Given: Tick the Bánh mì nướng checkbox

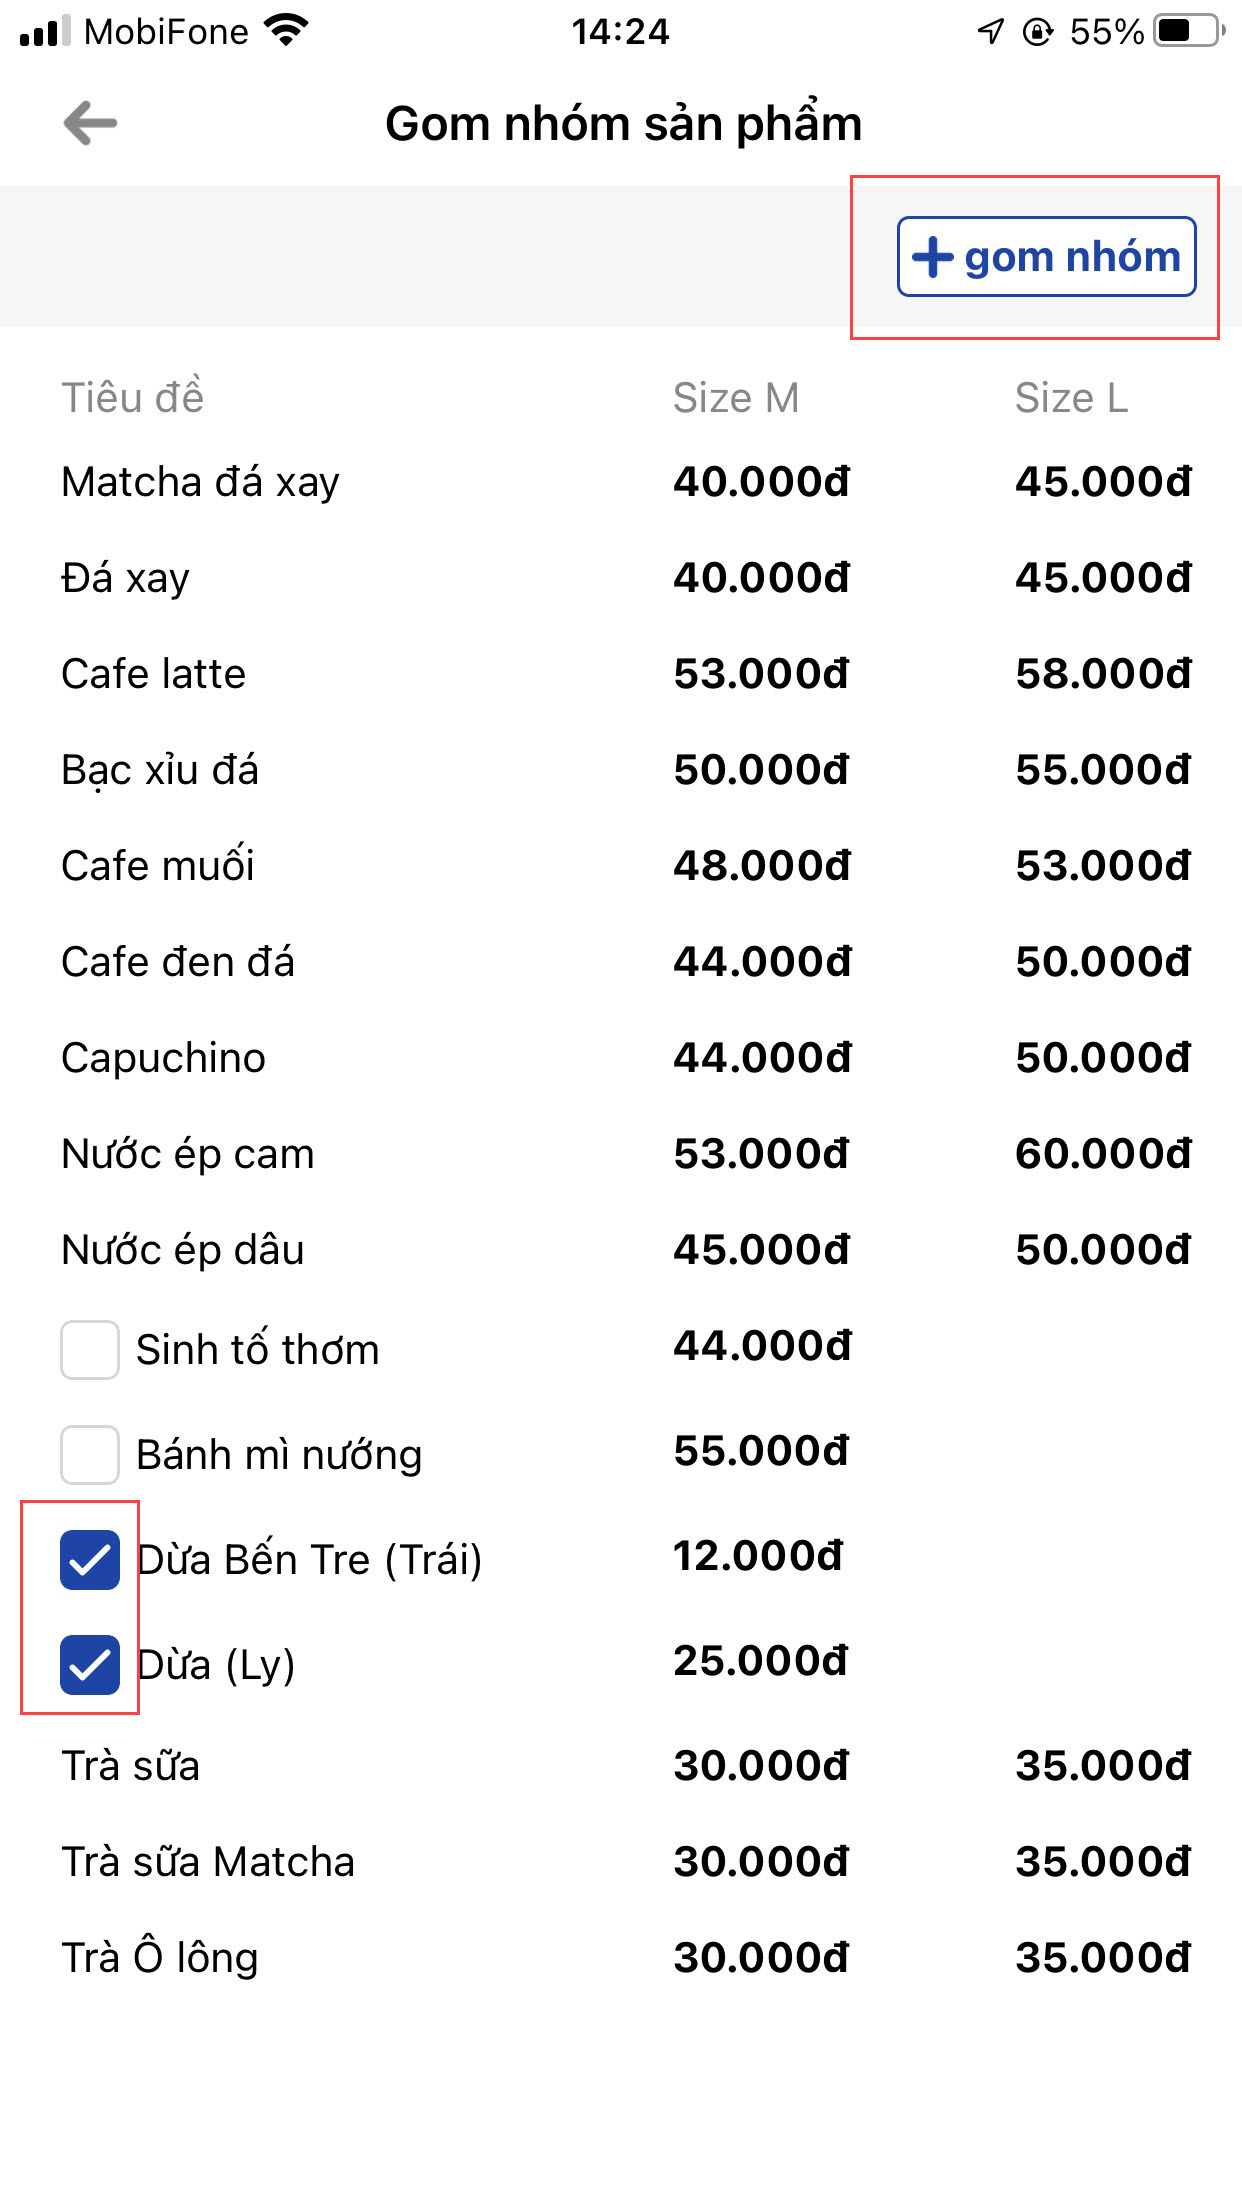Looking at the screenshot, I should [90, 1455].
